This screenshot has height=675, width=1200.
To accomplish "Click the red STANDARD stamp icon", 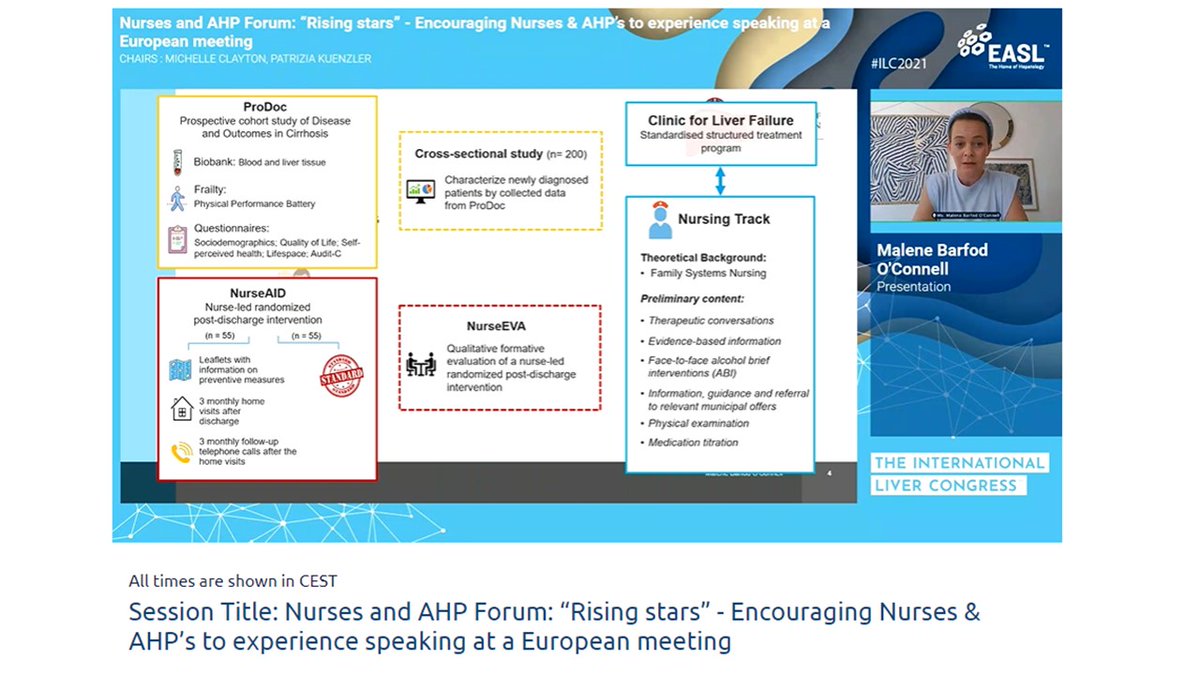I will [341, 377].
